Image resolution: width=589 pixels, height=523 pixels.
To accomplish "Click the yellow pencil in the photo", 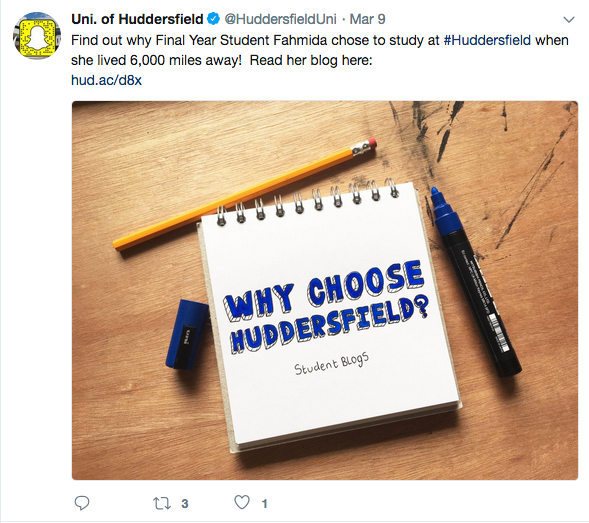I will point(244,195).
